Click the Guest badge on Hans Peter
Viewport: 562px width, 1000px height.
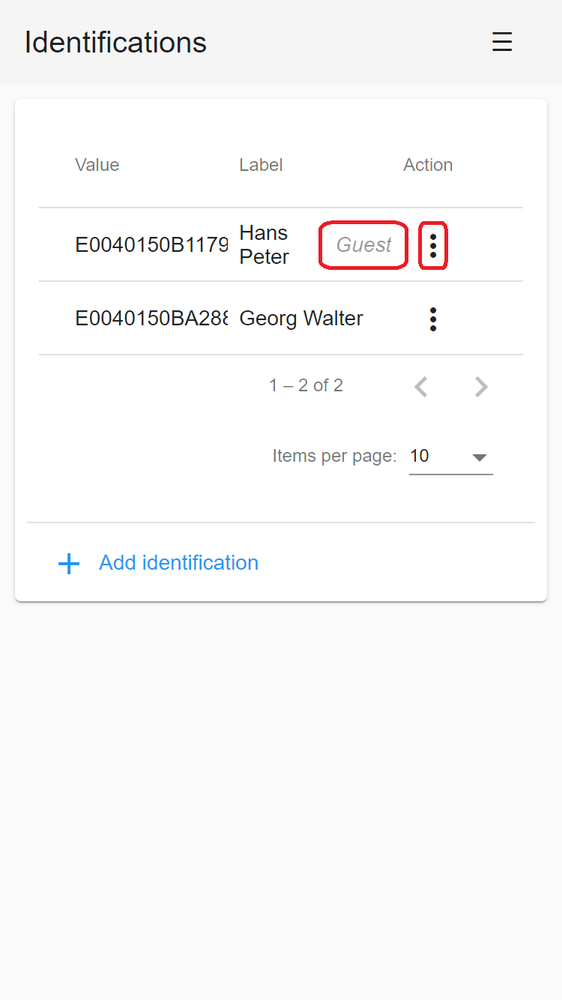(364, 245)
